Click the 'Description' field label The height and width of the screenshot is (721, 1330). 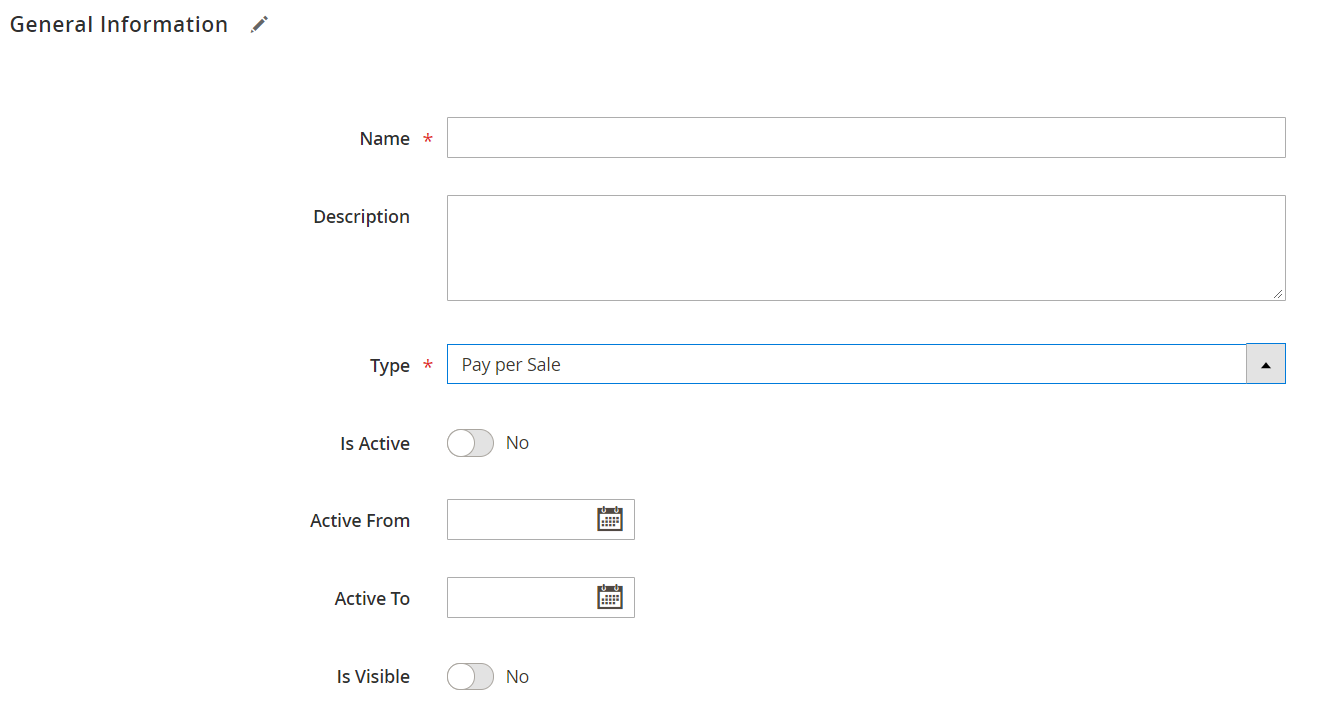(x=361, y=217)
